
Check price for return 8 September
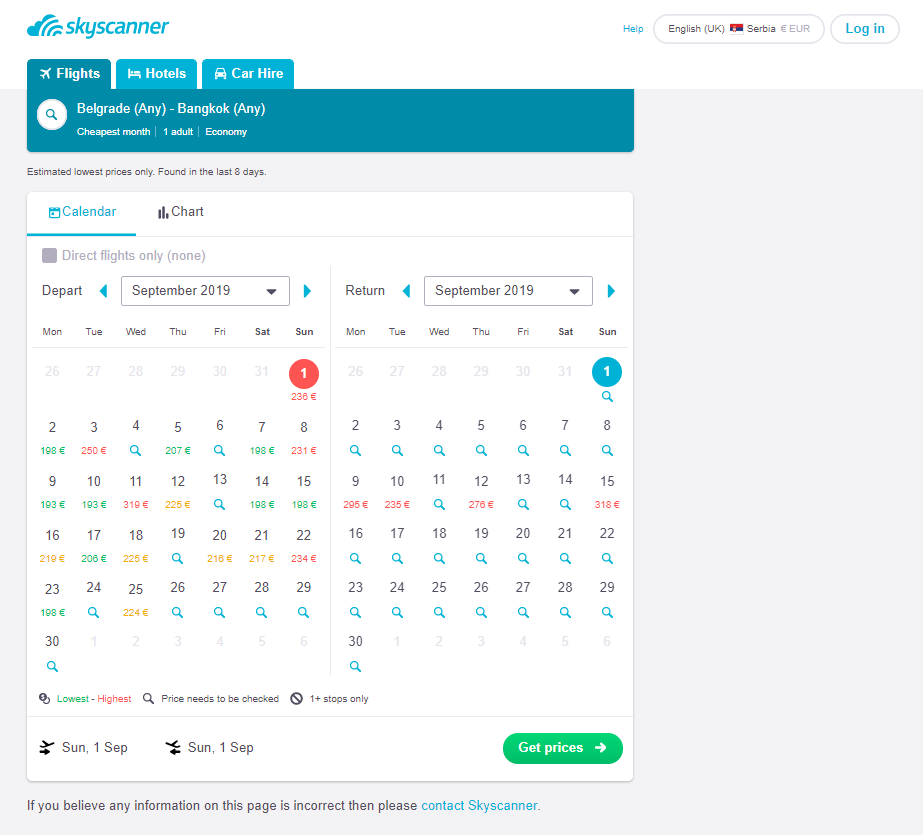(607, 450)
